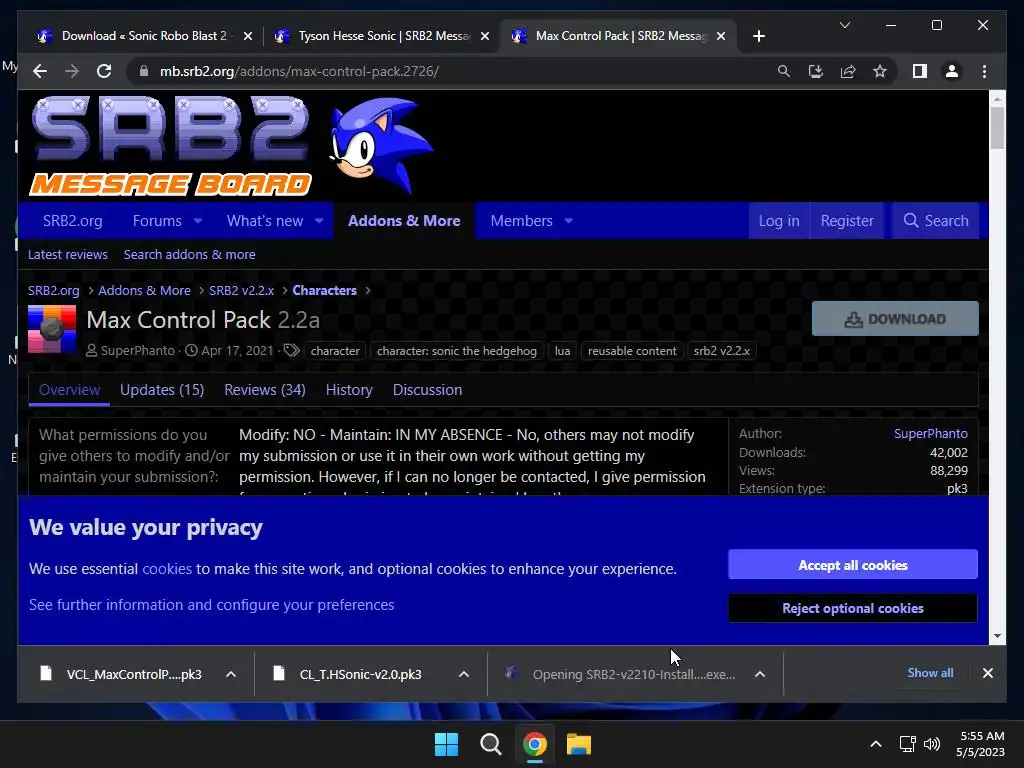
Task: Select Addons & More nav item
Action: point(404,221)
